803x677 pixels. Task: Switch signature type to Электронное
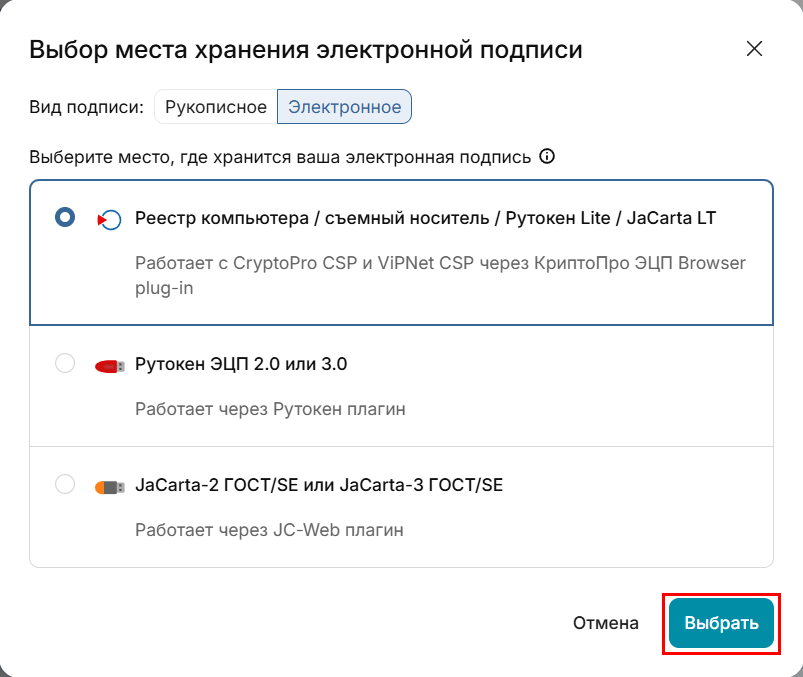click(x=344, y=107)
